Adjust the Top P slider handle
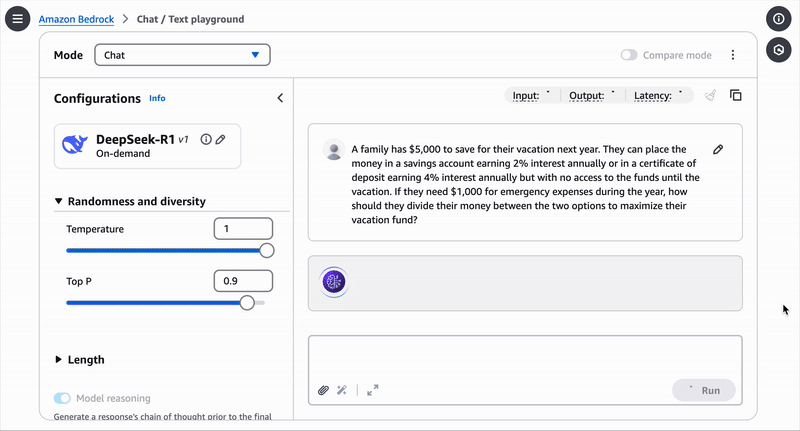This screenshot has height=431, width=800. point(247,302)
